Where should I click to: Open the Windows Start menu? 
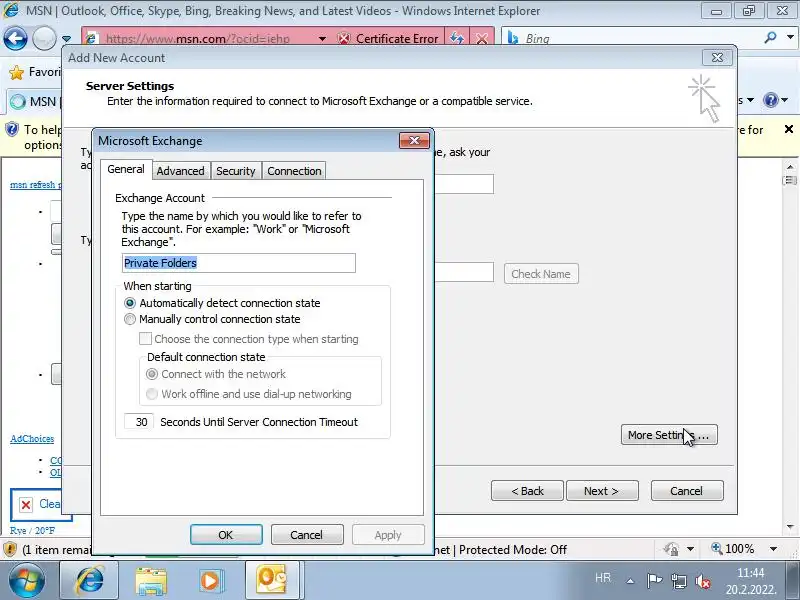(x=27, y=581)
